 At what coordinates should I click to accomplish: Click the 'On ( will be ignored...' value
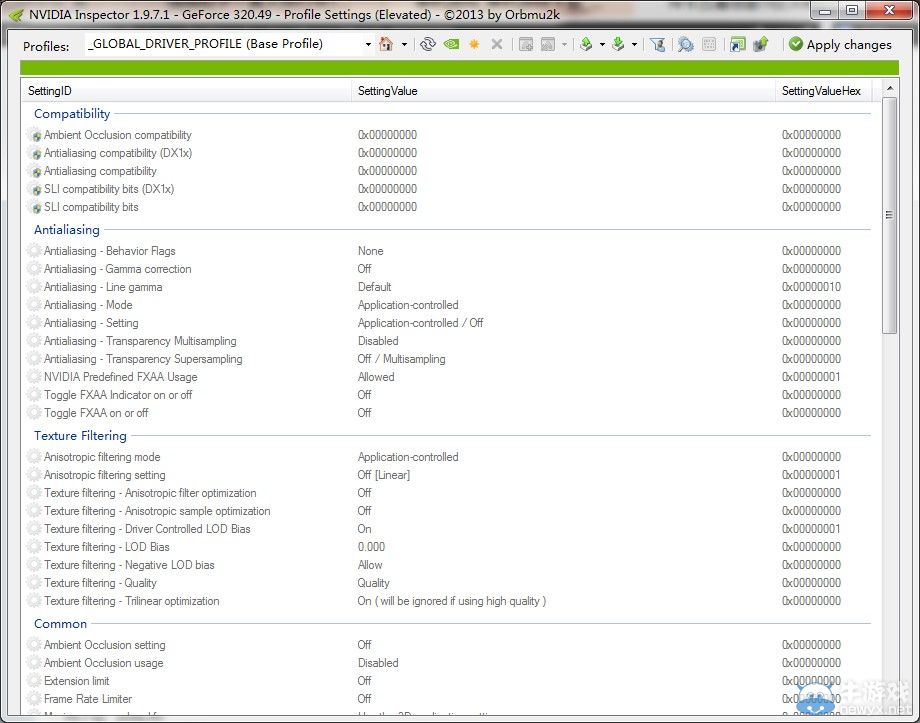point(452,601)
